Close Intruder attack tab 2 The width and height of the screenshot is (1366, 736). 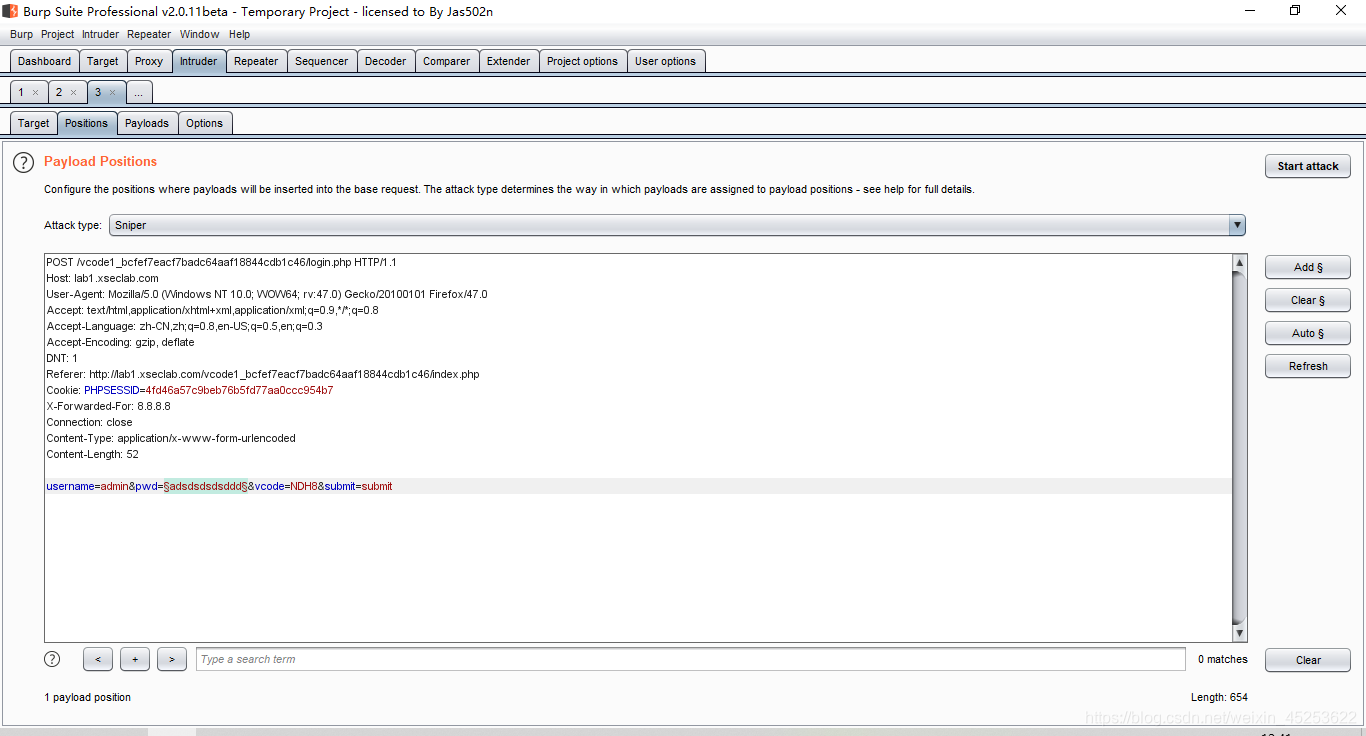click(73, 92)
